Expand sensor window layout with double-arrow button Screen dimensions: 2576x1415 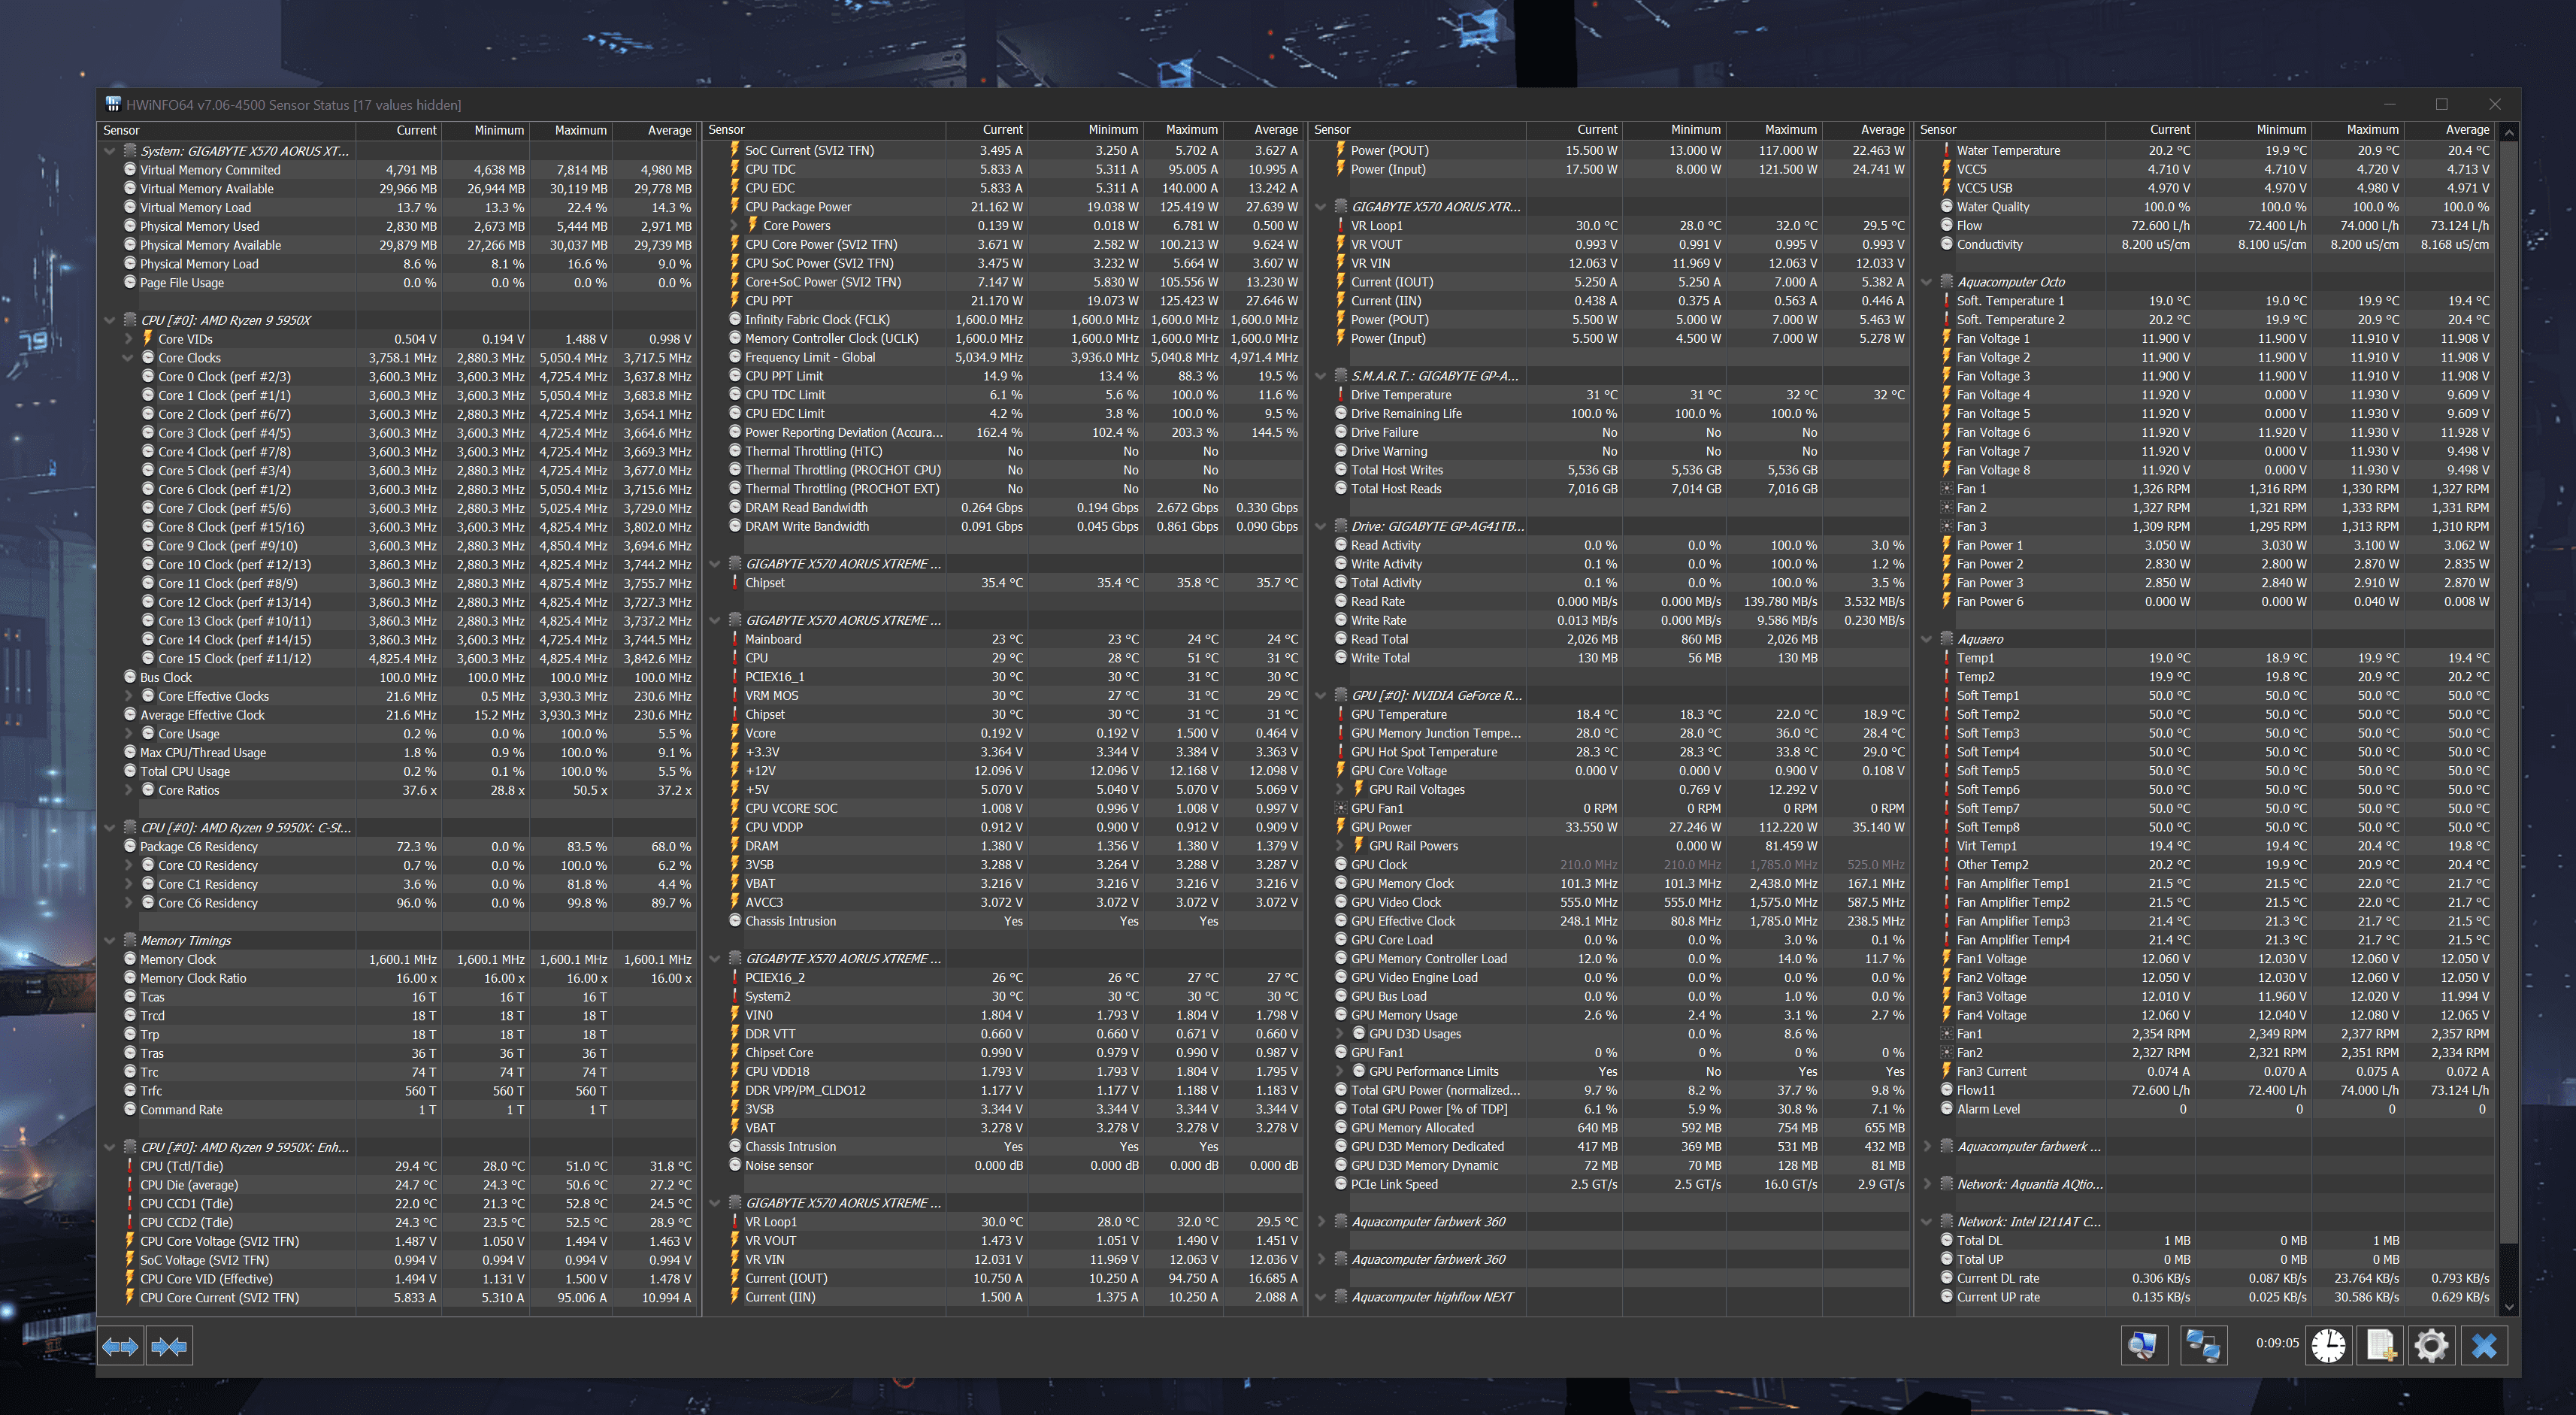120,1346
